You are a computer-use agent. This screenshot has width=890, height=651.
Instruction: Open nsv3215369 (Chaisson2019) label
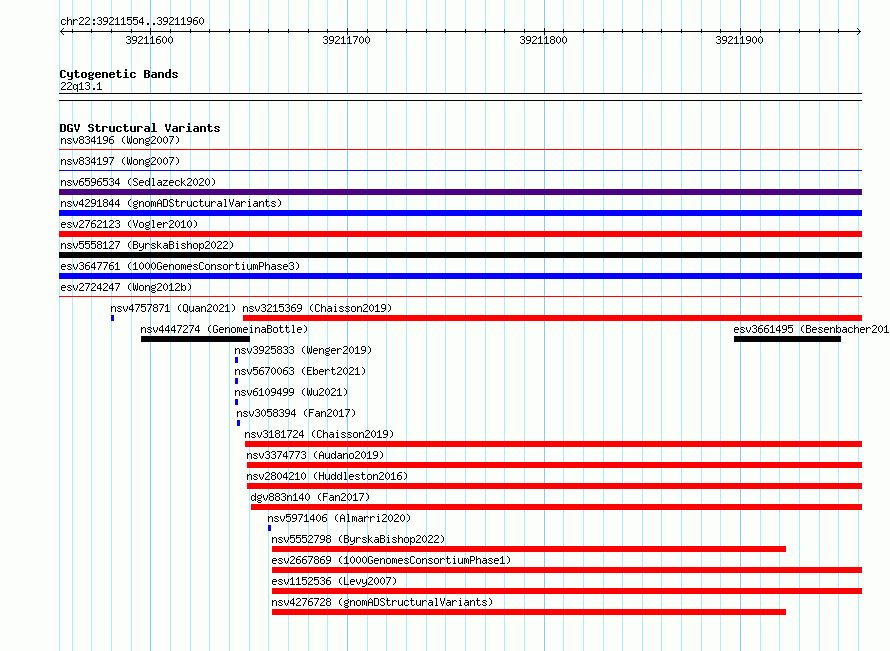tap(317, 308)
